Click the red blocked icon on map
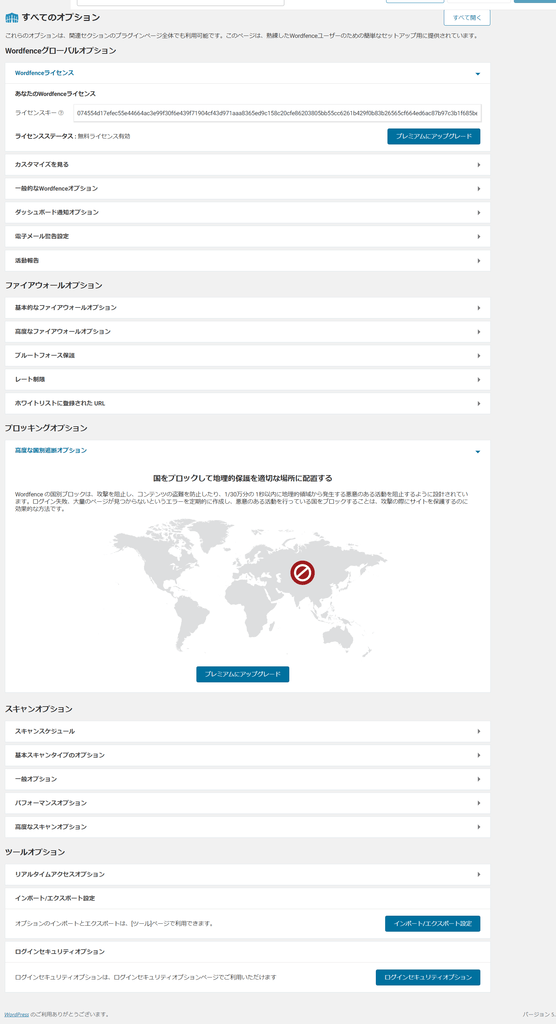Screen dimensions: 556x1024 303,573
